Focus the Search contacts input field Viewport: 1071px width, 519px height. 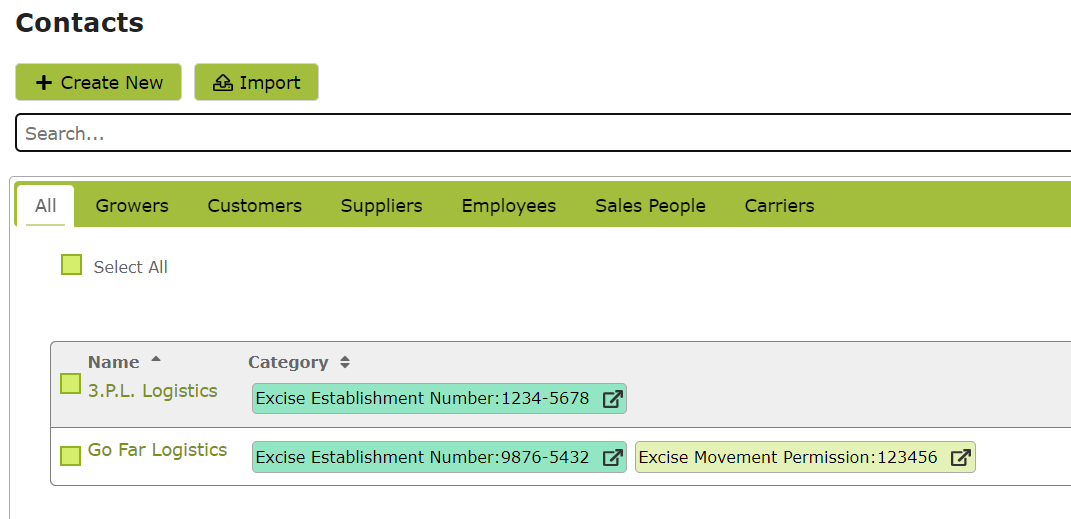[543, 132]
